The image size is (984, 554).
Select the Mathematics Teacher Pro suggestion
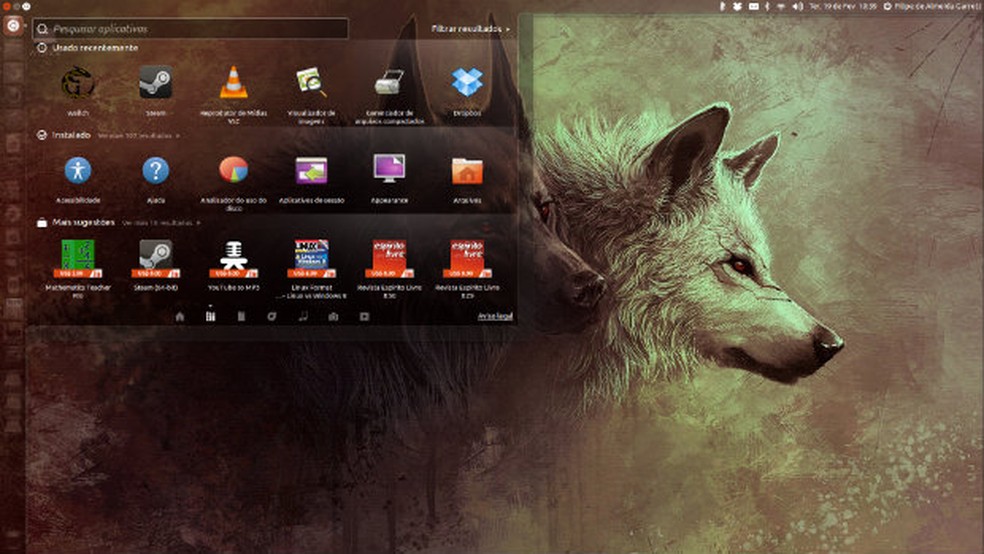78,257
